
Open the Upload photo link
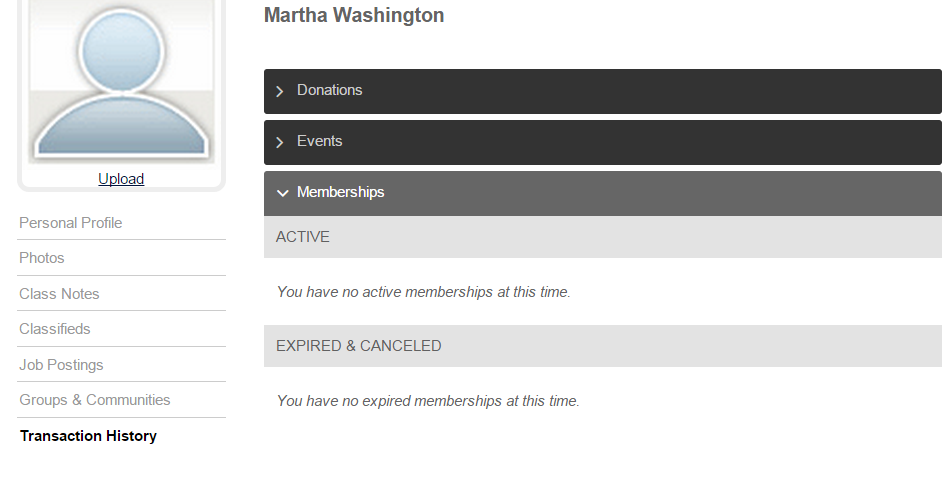(x=121, y=178)
